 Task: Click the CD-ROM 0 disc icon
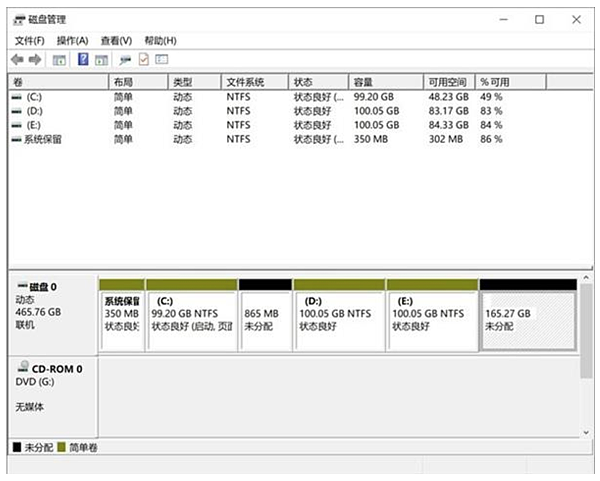point(23,367)
